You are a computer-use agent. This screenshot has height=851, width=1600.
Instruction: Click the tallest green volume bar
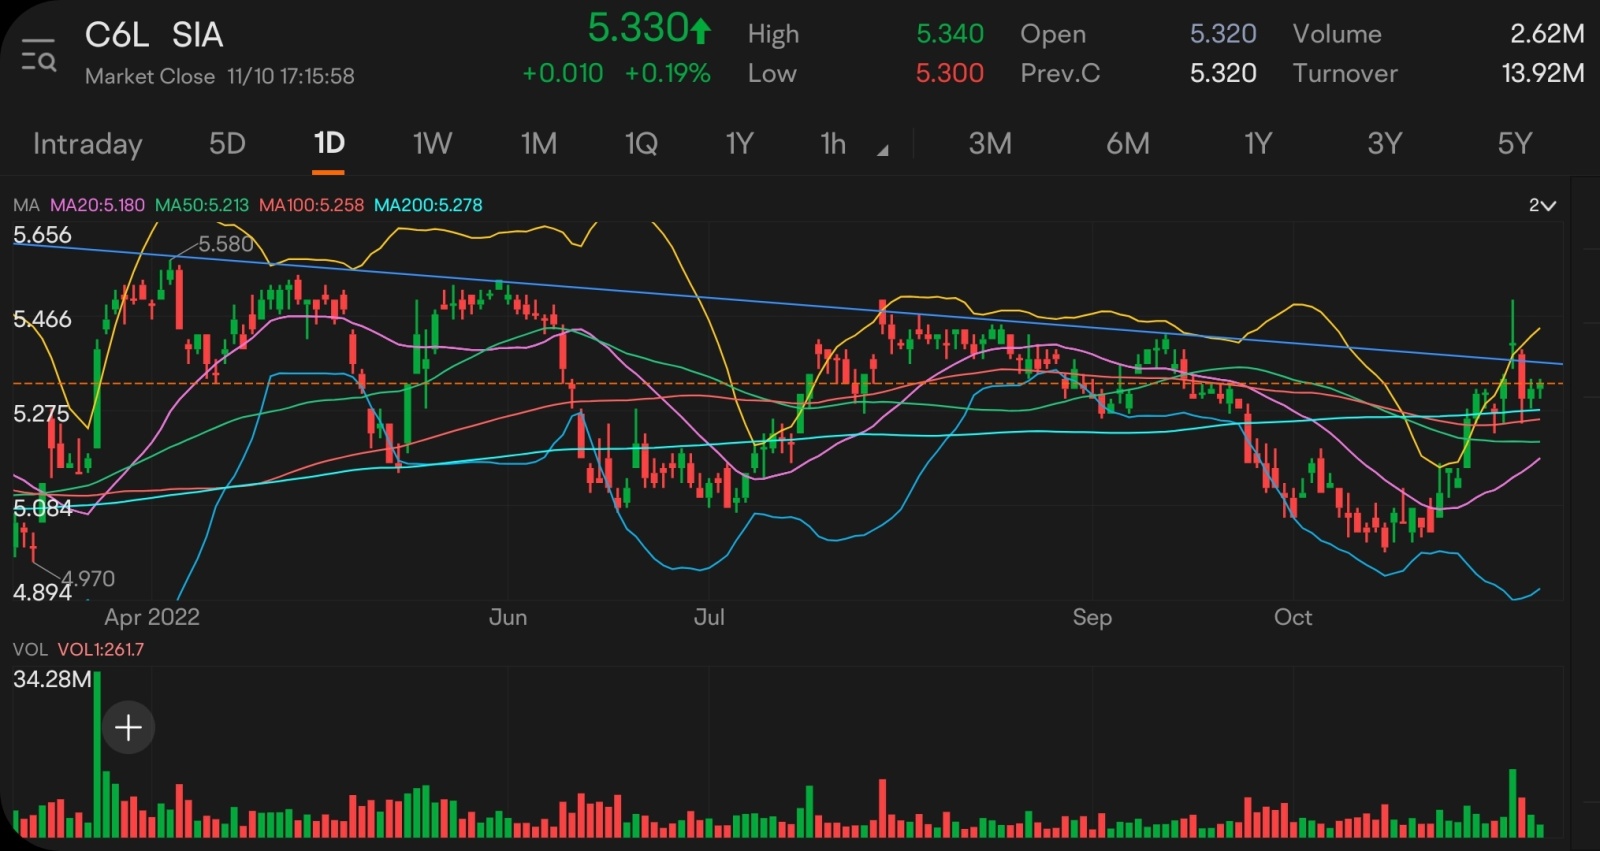click(x=98, y=754)
